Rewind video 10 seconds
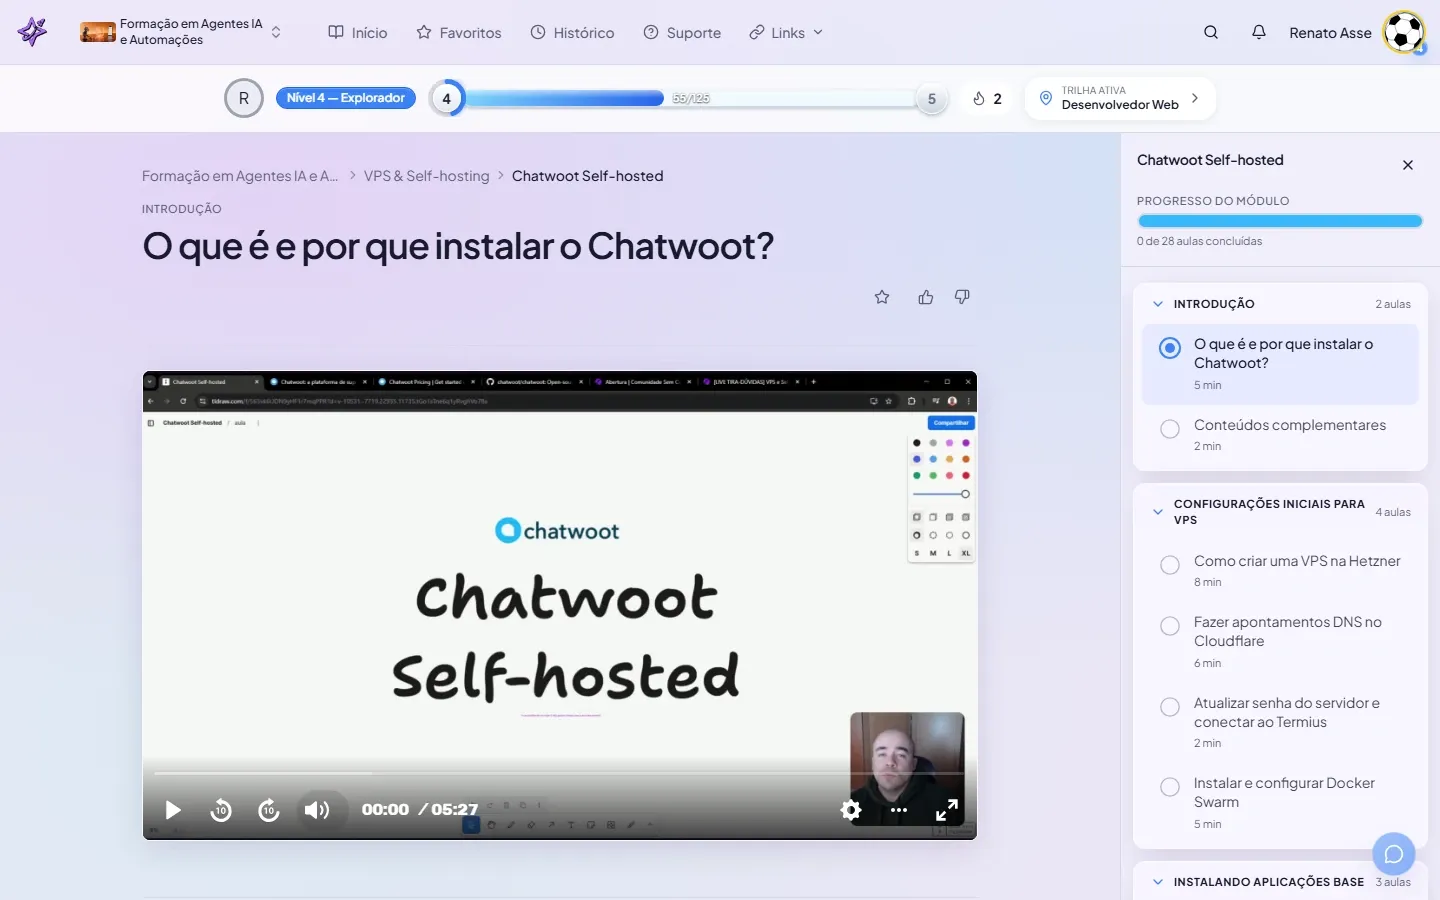Viewport: 1440px width, 900px height. pyautogui.click(x=221, y=810)
